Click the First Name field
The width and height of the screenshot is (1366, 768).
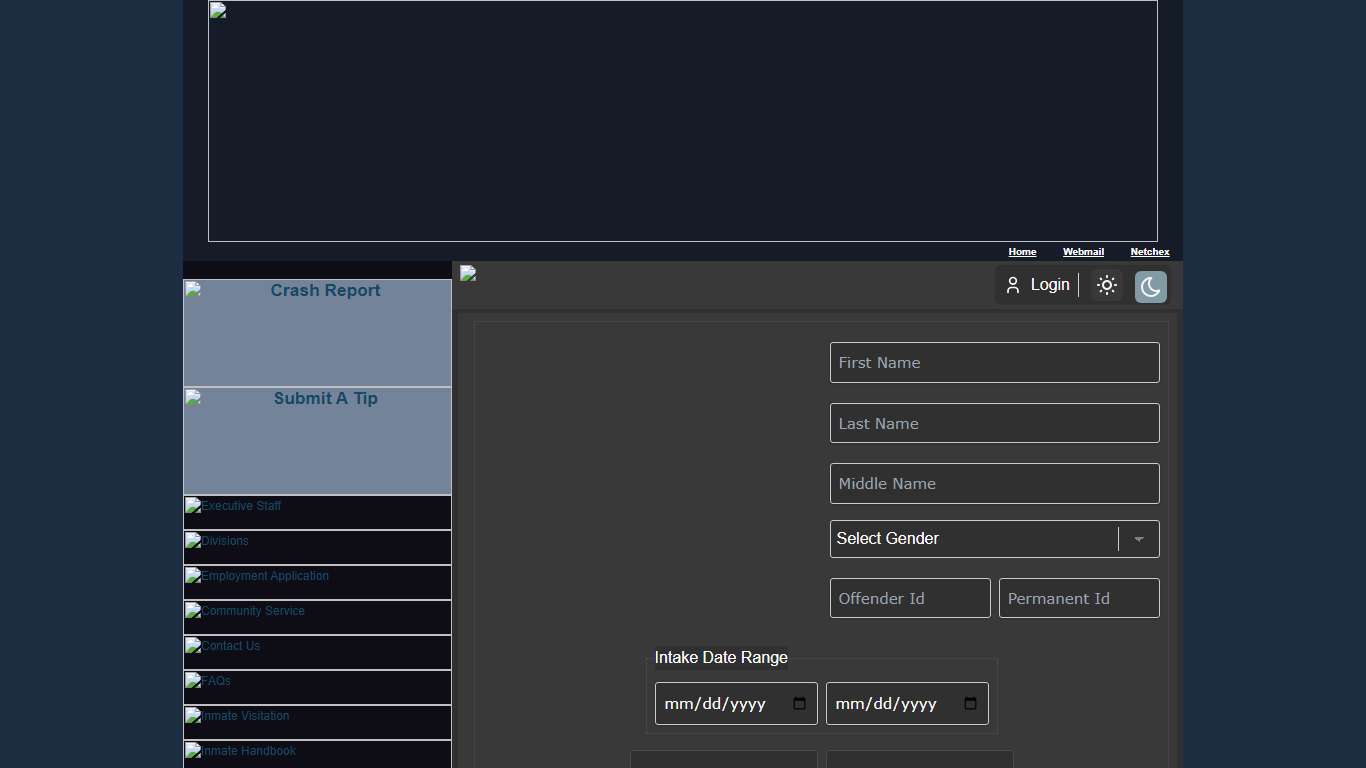point(994,363)
